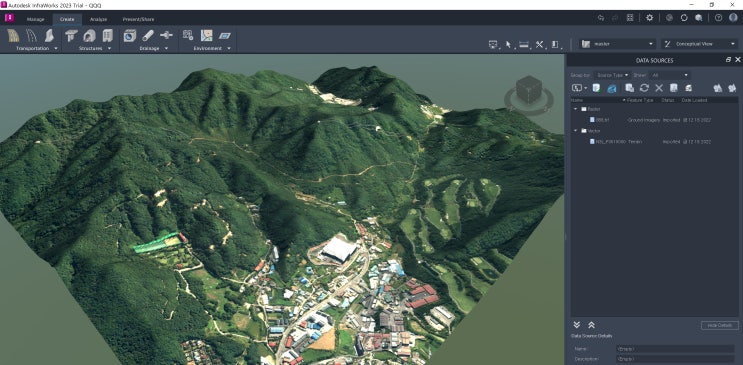Click the data source configure sheet icon
The image size is (743, 365).
pos(673,88)
